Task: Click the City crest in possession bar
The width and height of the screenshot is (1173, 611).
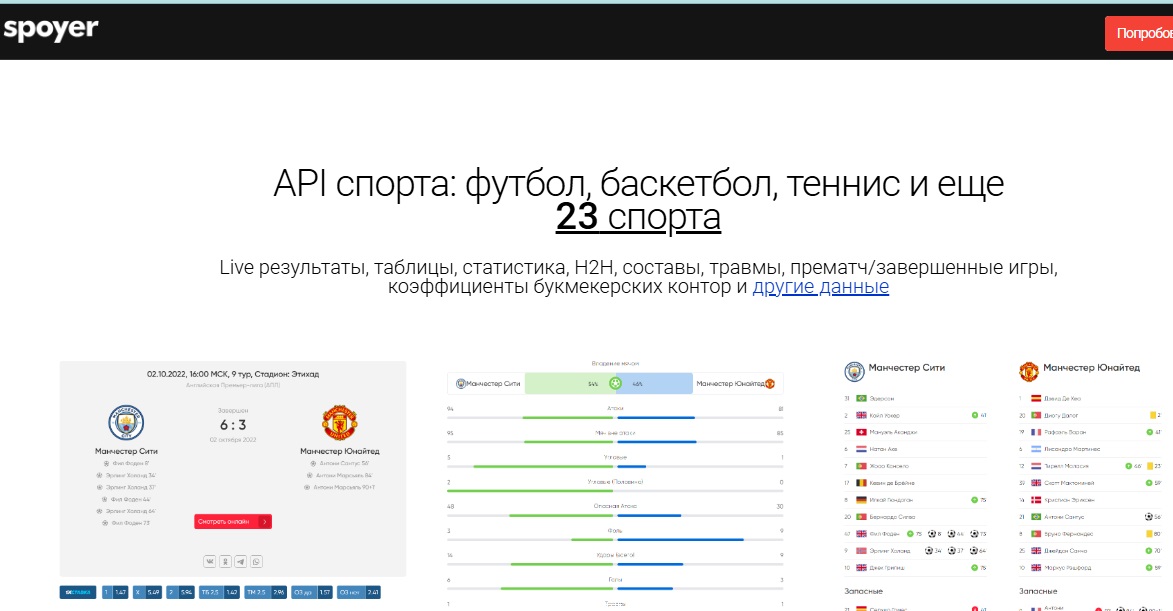Action: click(461, 384)
